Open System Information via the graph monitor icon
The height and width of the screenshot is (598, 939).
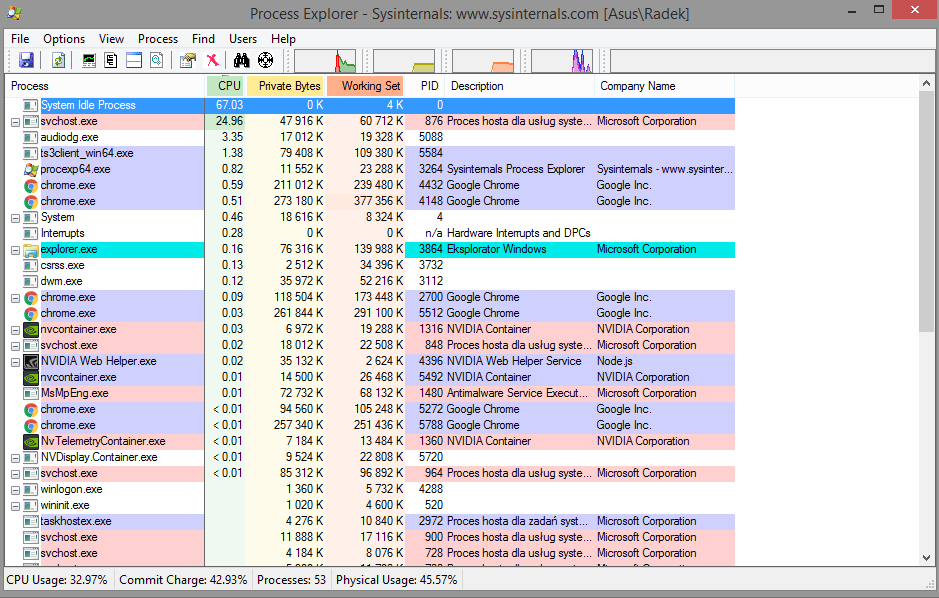(89, 60)
